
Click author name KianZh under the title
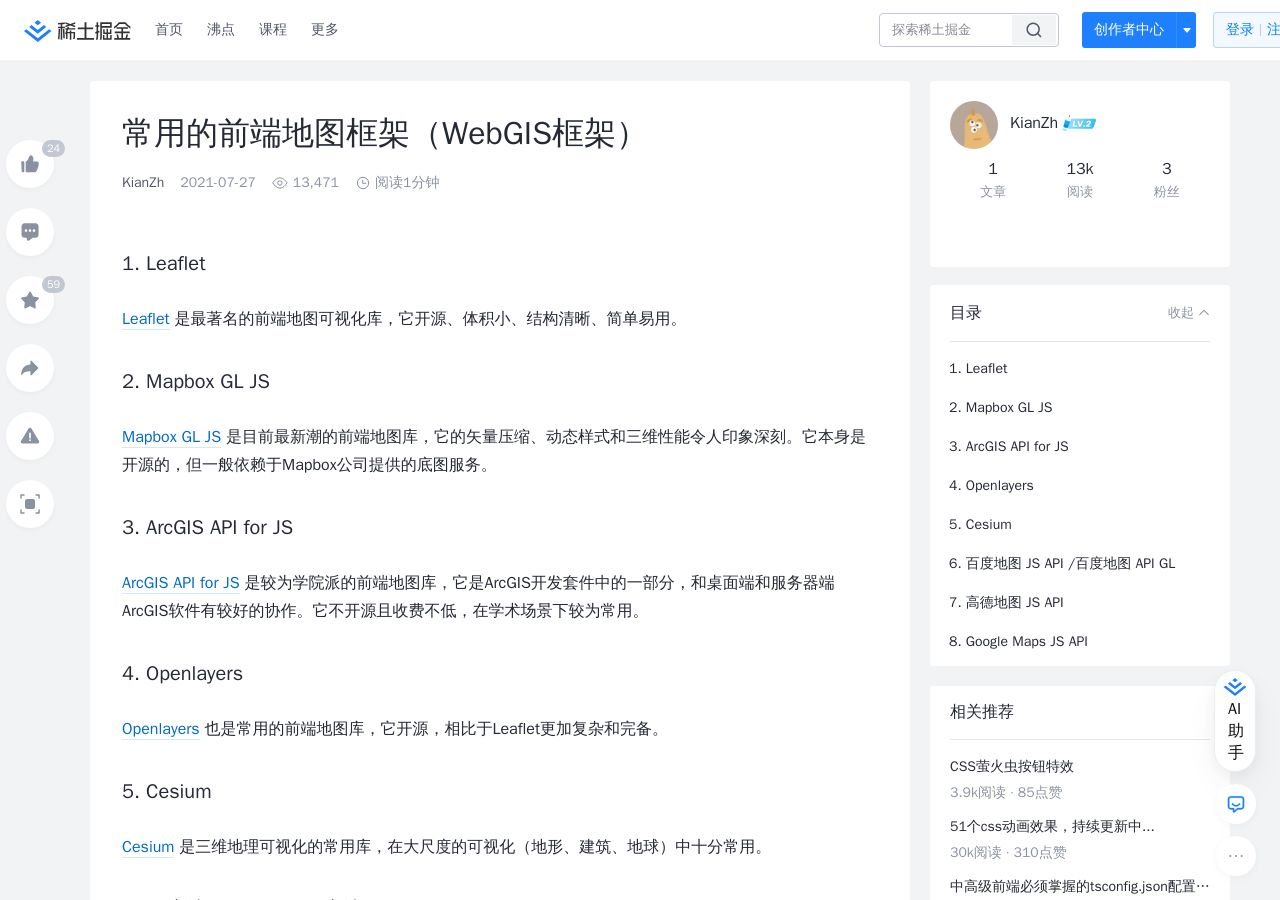tap(143, 183)
